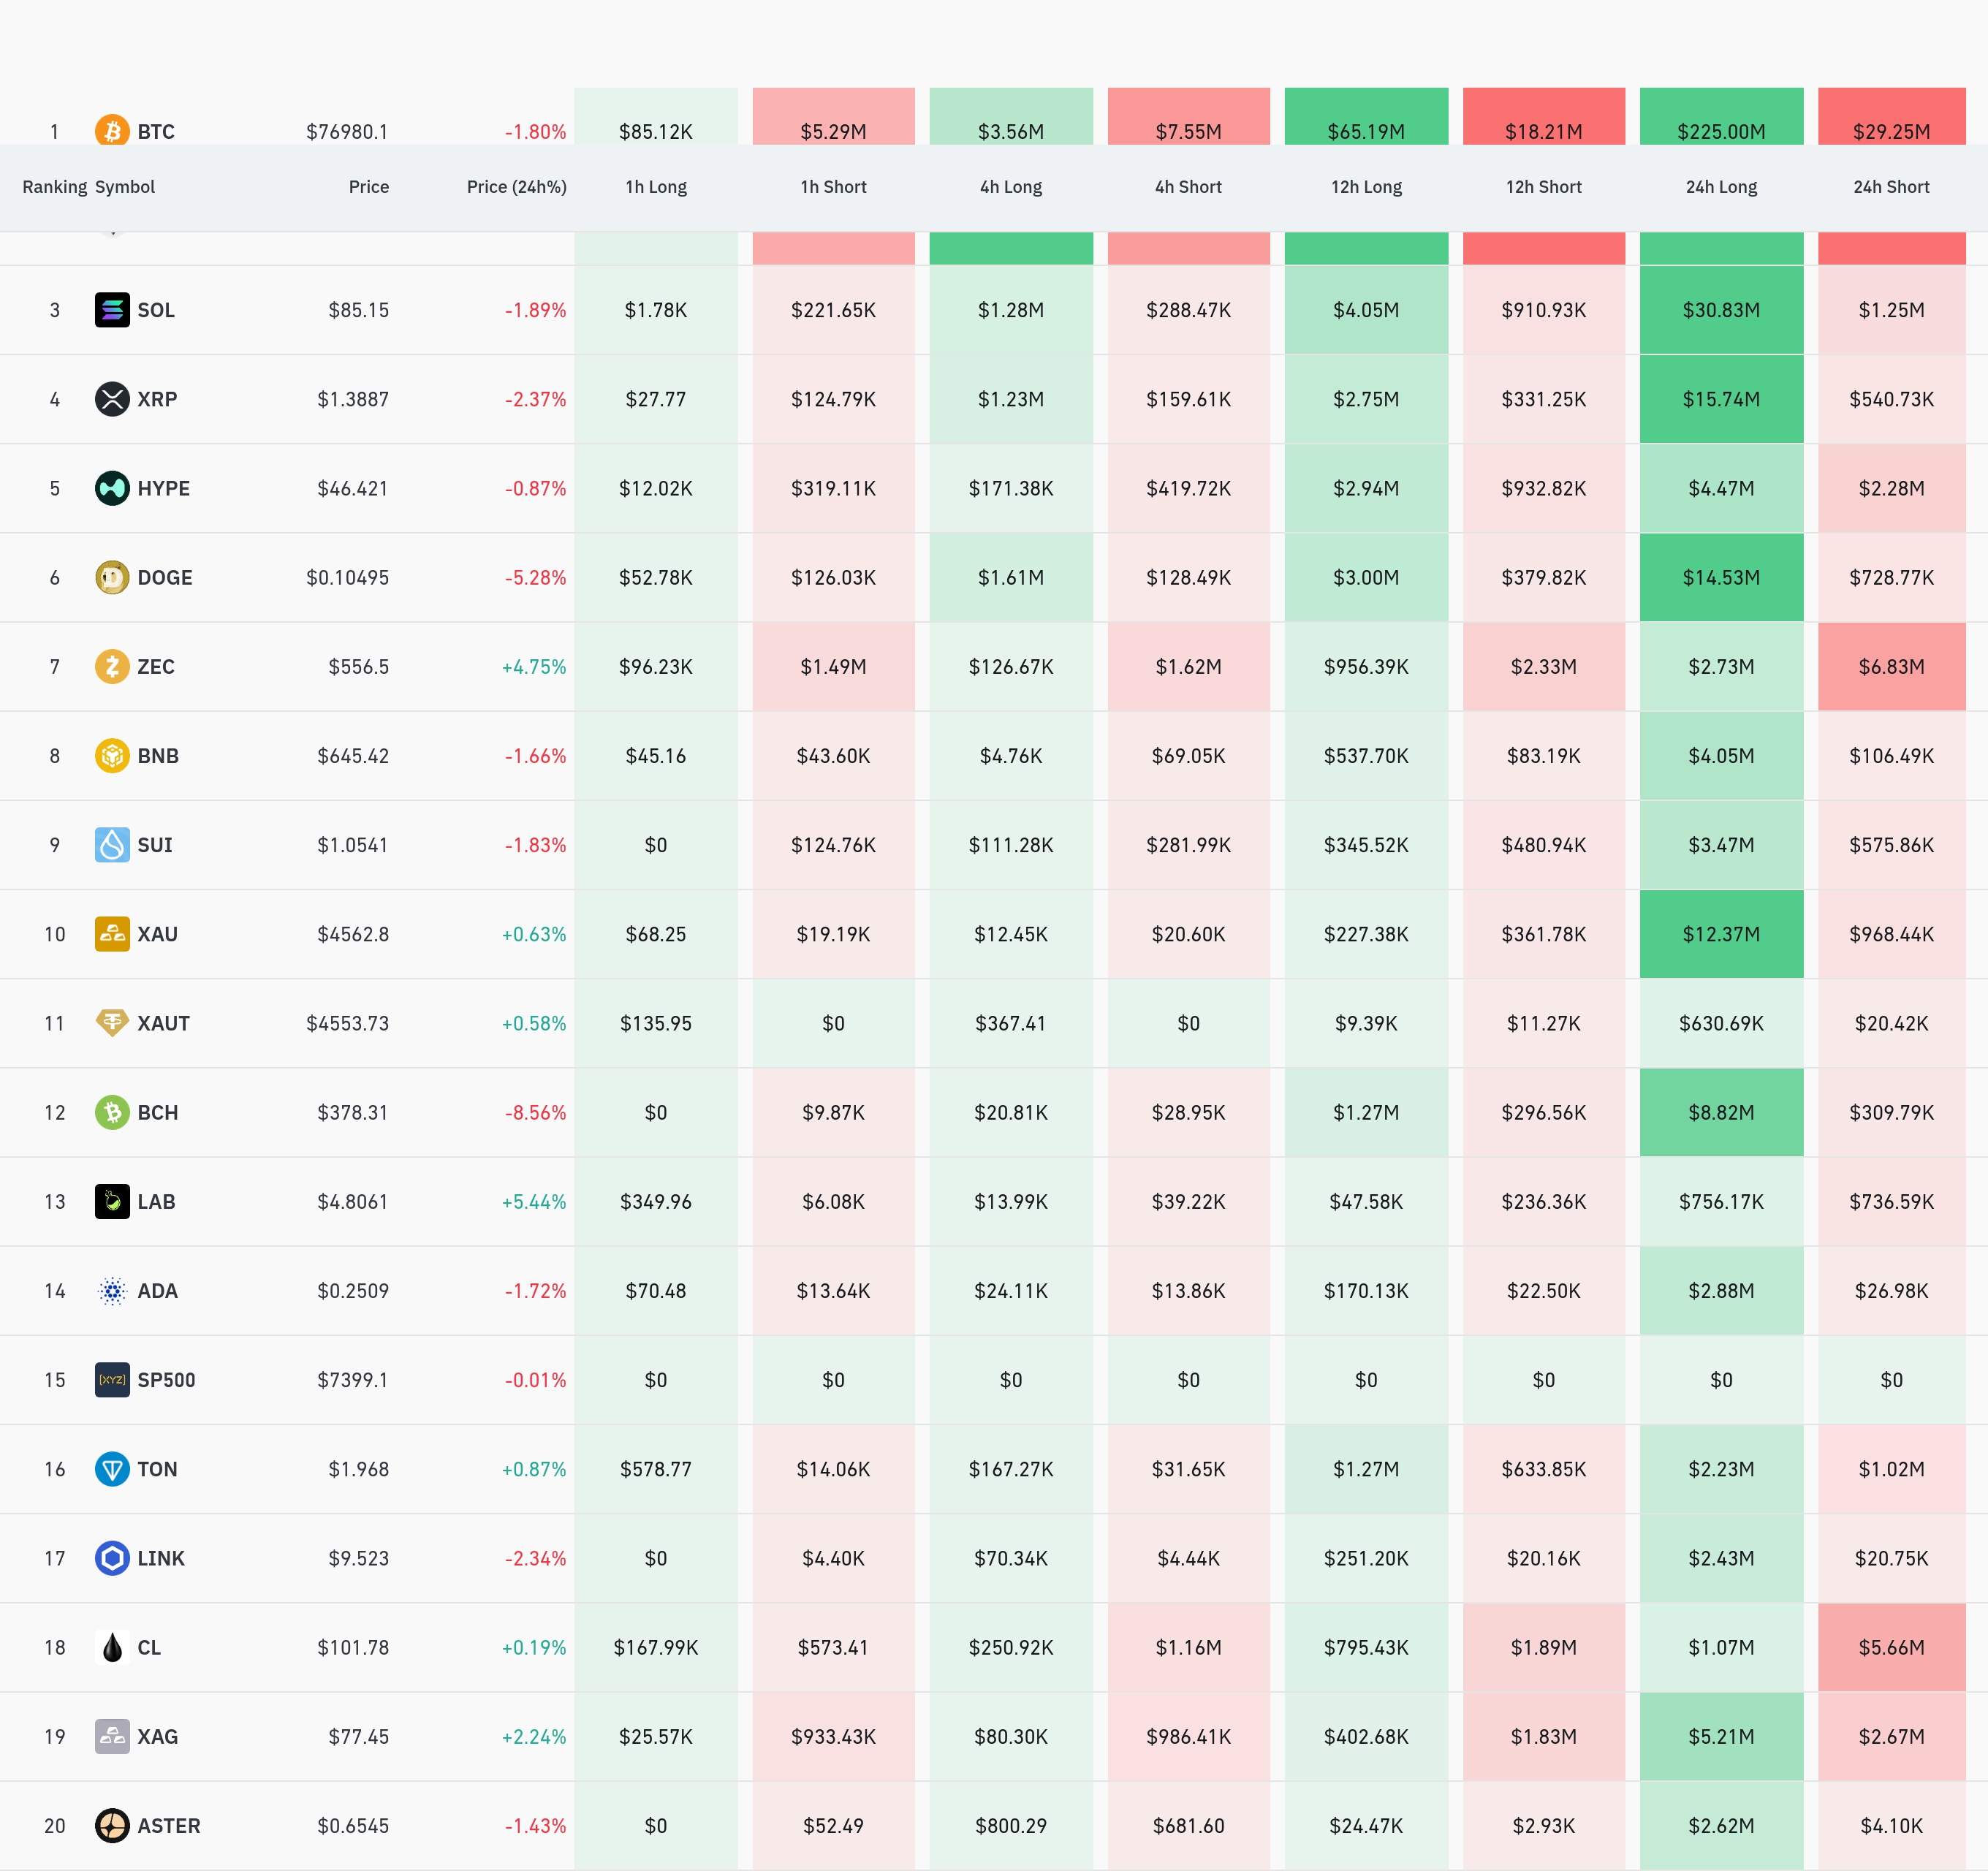Sort by the 1h Short header
The width and height of the screenshot is (1988, 1871).
coord(834,187)
